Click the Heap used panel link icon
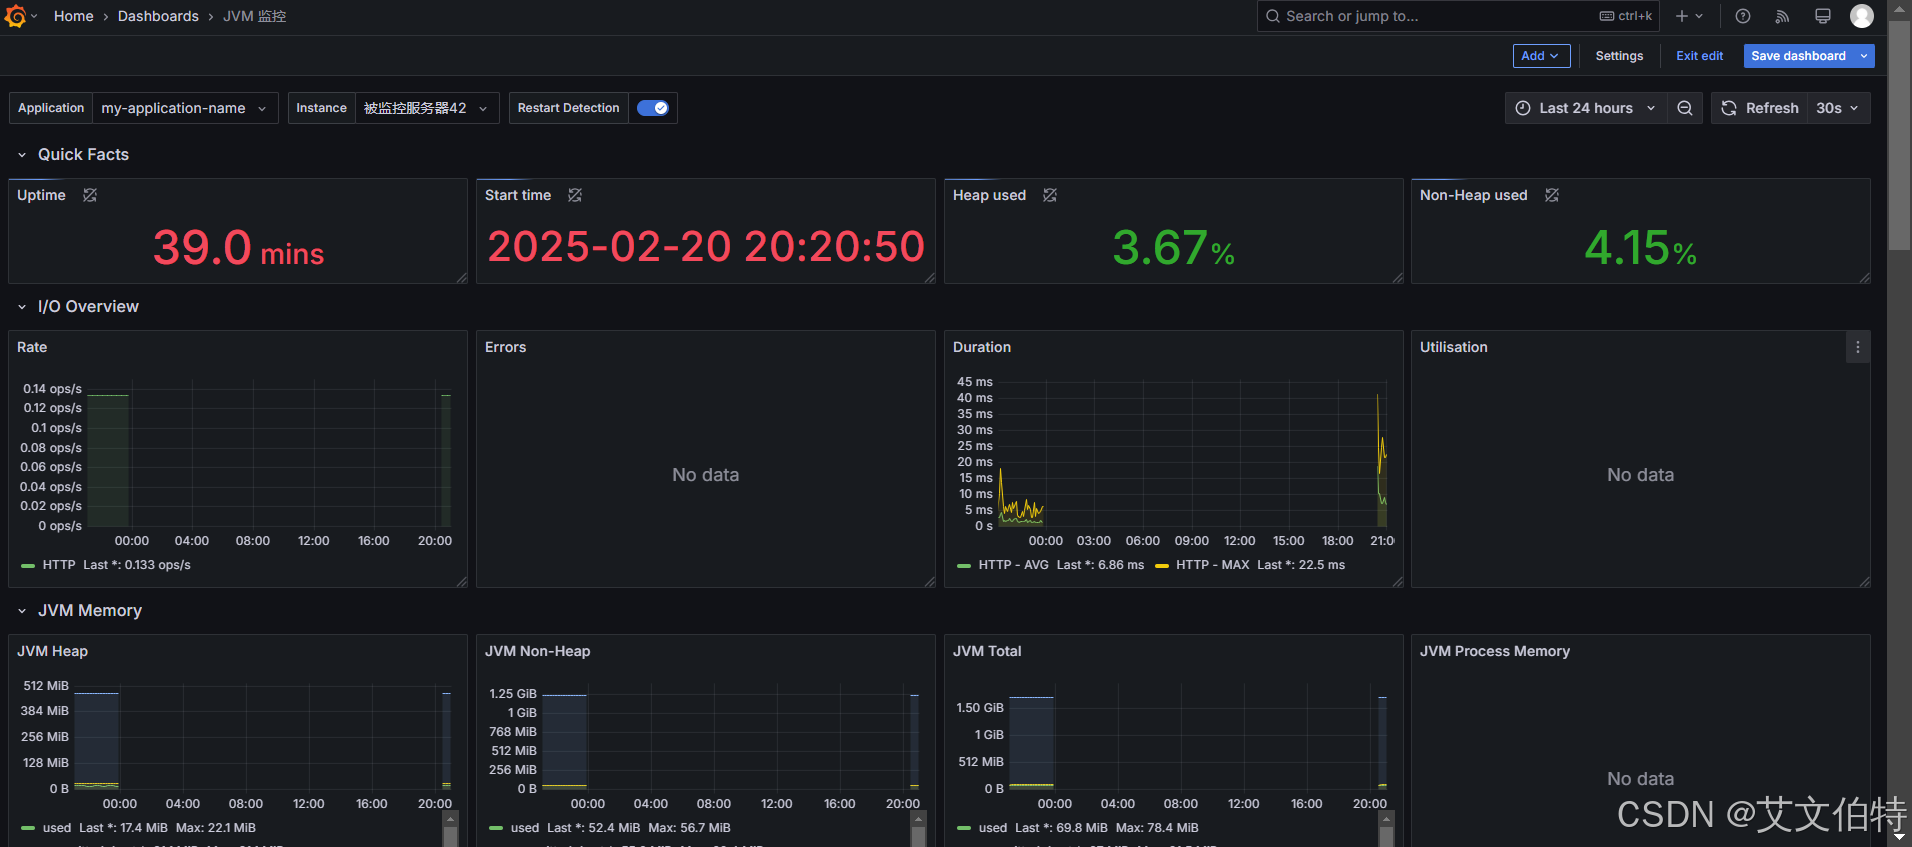The height and width of the screenshot is (847, 1912). pyautogui.click(x=1050, y=195)
